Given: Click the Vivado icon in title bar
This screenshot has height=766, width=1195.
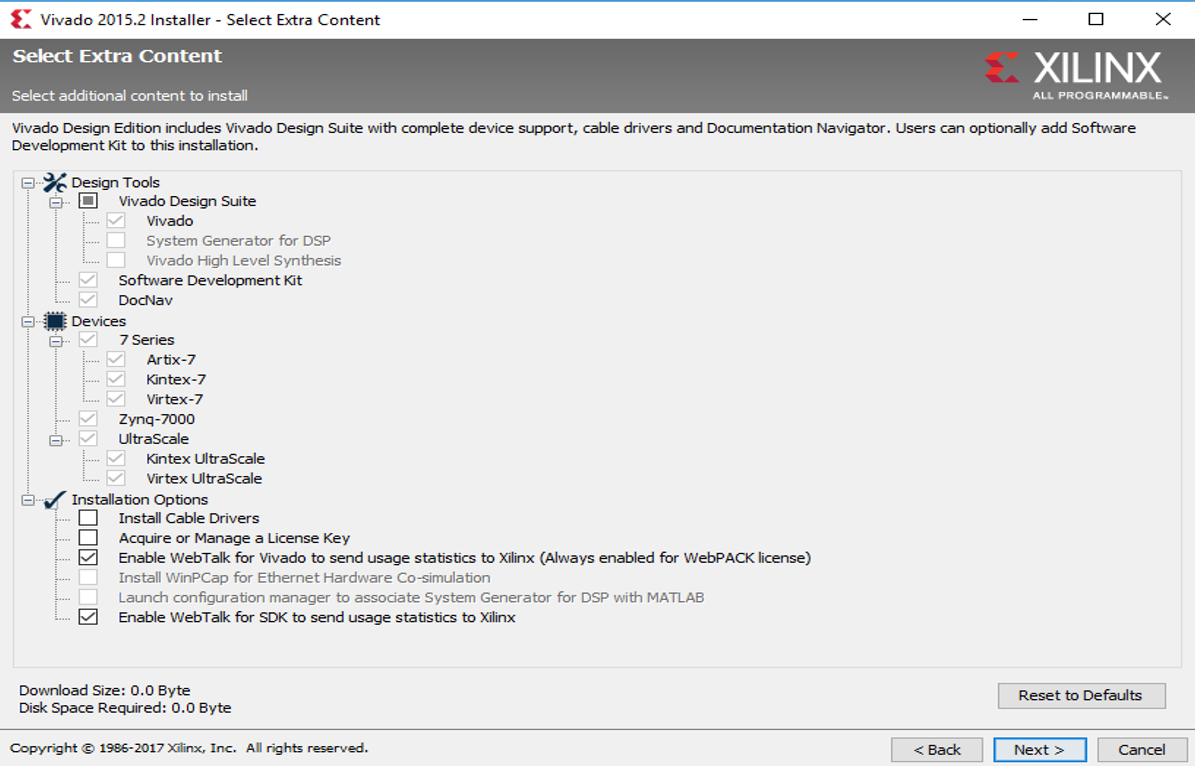Looking at the screenshot, I should click(x=20, y=19).
